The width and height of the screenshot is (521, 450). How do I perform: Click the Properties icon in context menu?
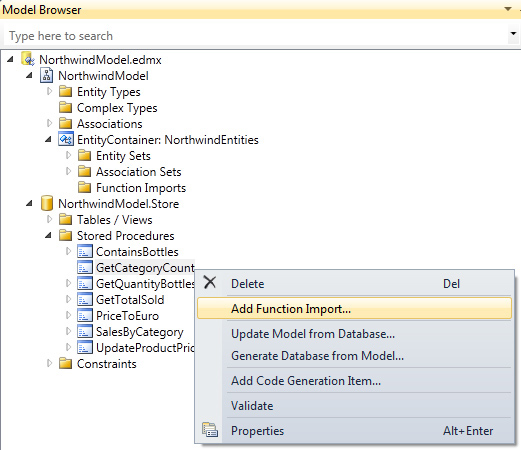(x=210, y=430)
